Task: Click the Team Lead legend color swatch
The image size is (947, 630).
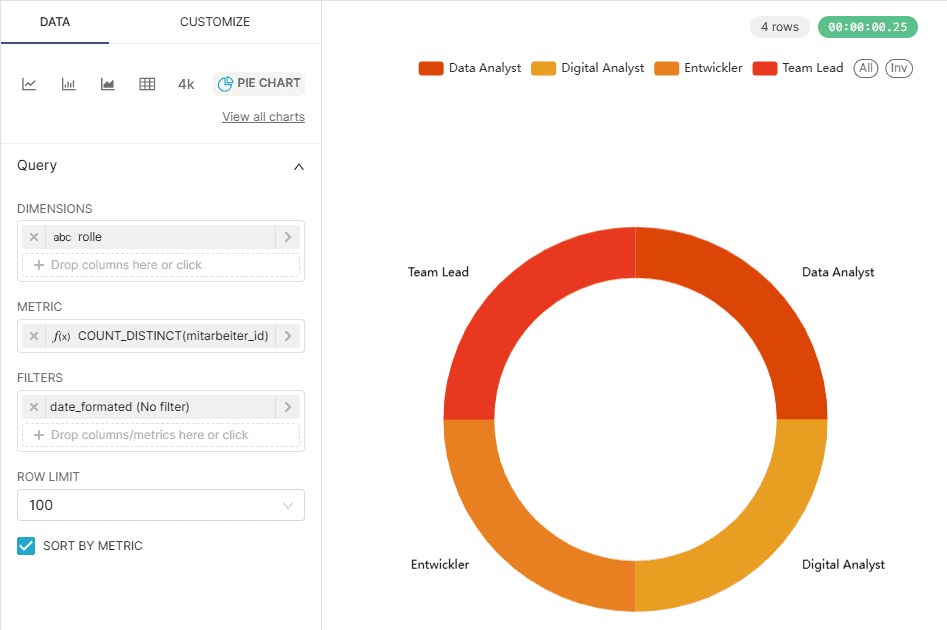Action: pyautogui.click(x=764, y=68)
